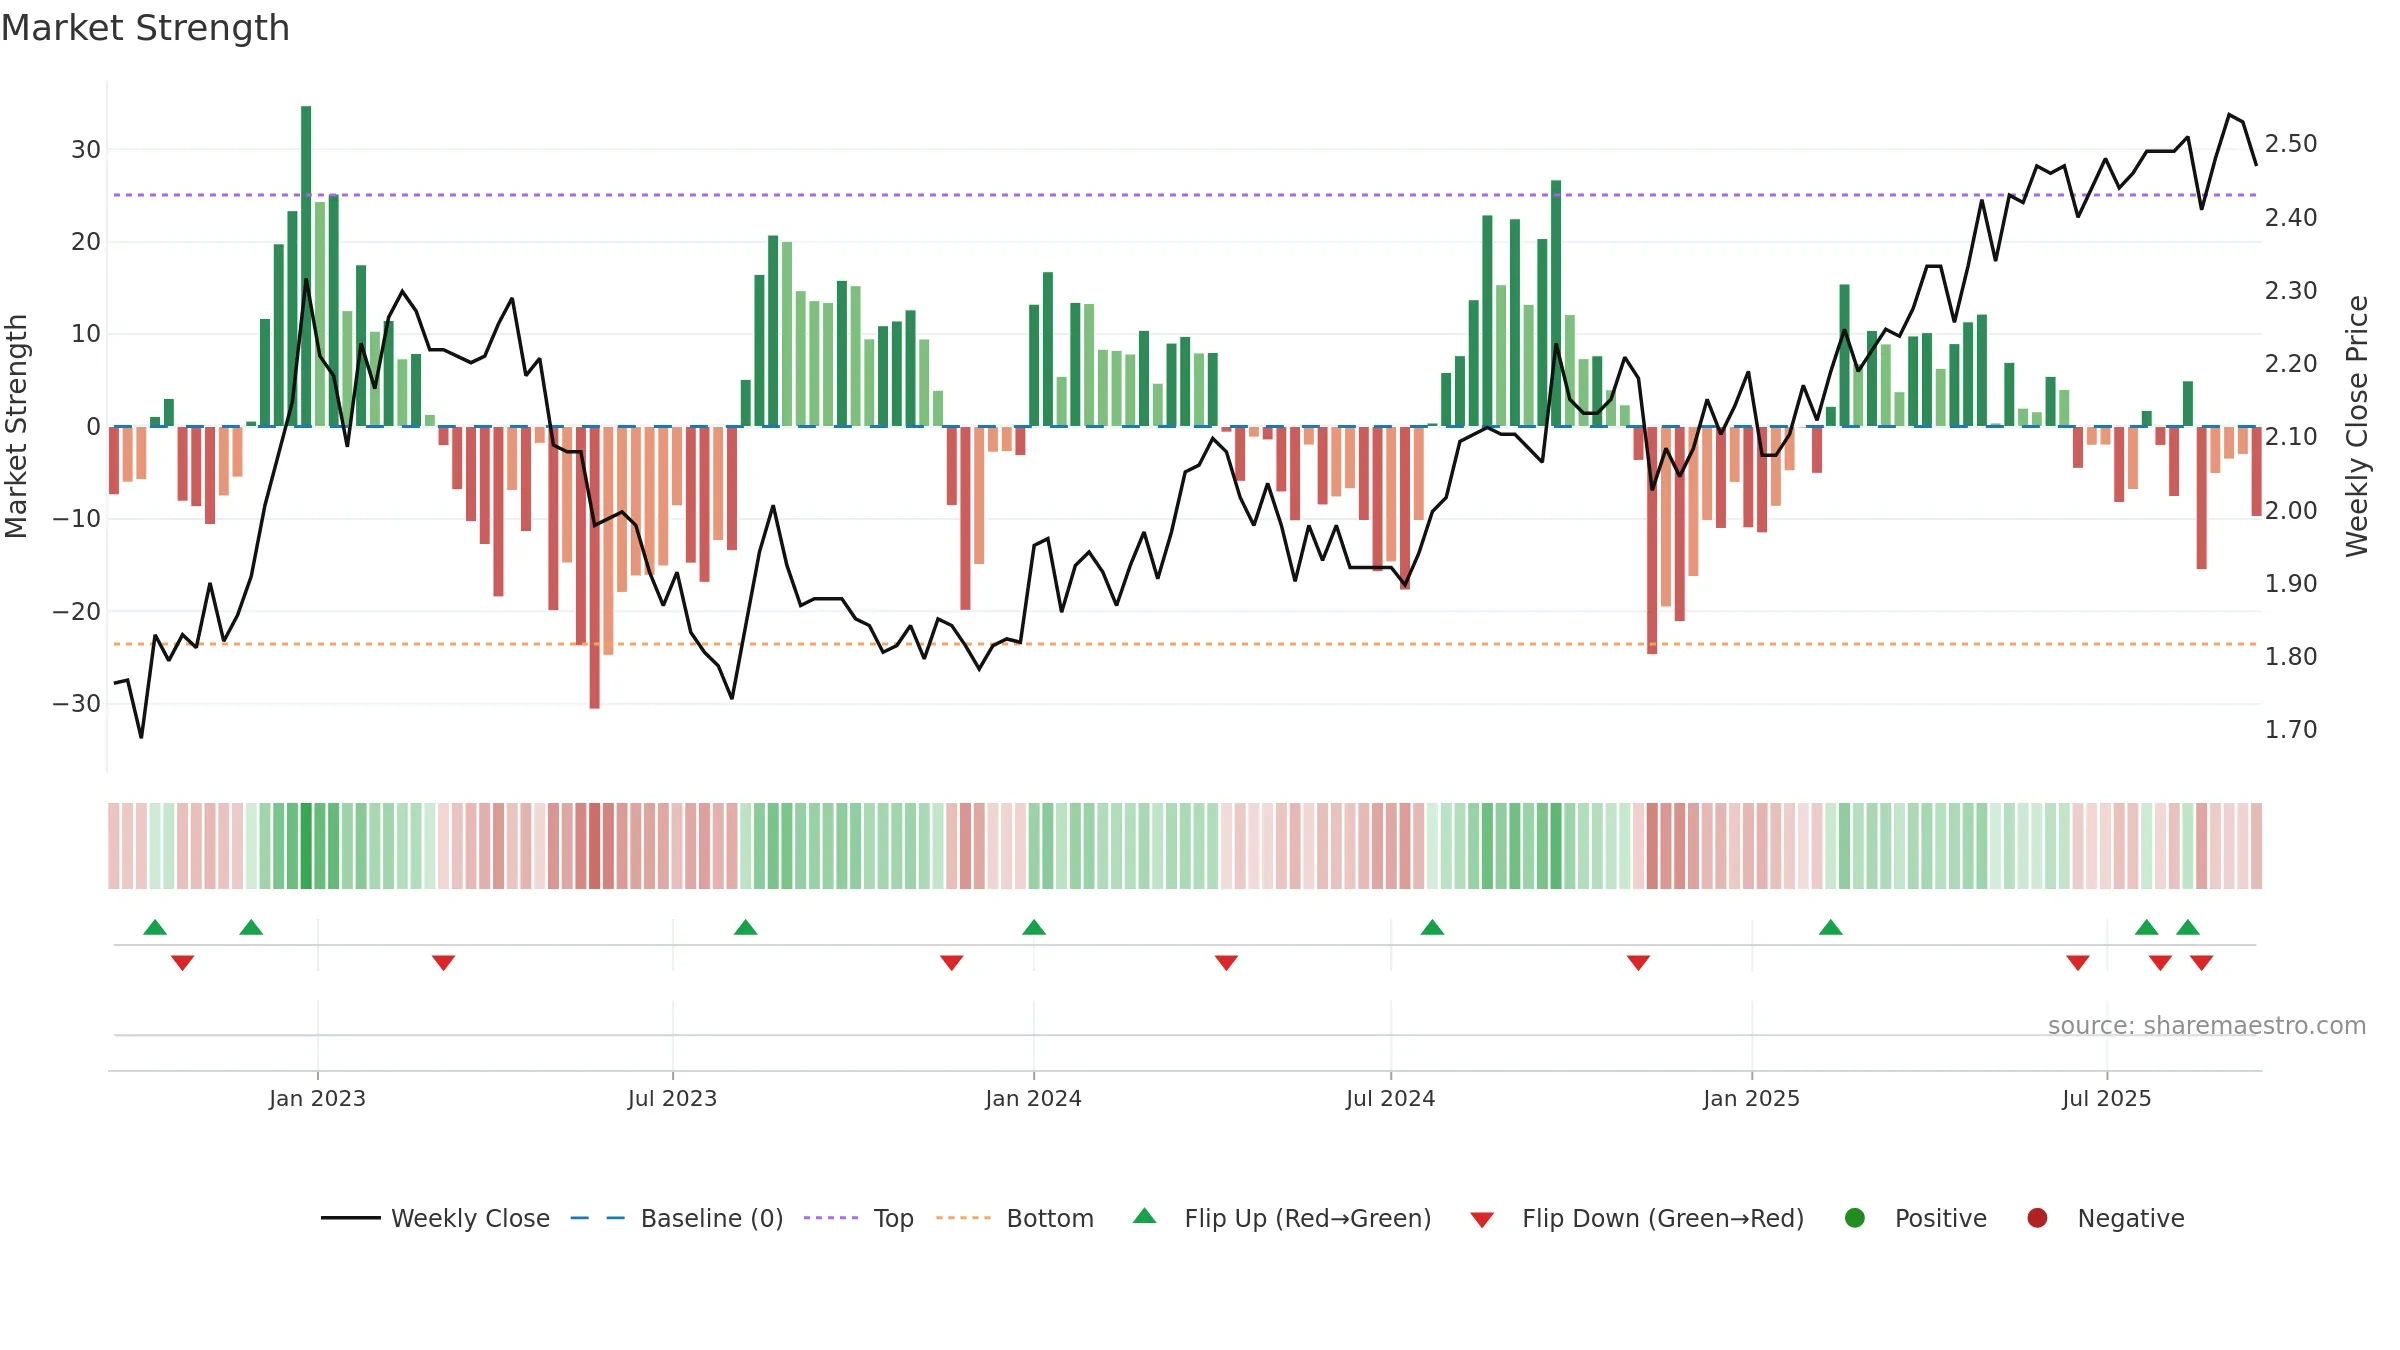Click the Jan 2025 axis label
2400x1350 pixels.
[x=1751, y=1098]
